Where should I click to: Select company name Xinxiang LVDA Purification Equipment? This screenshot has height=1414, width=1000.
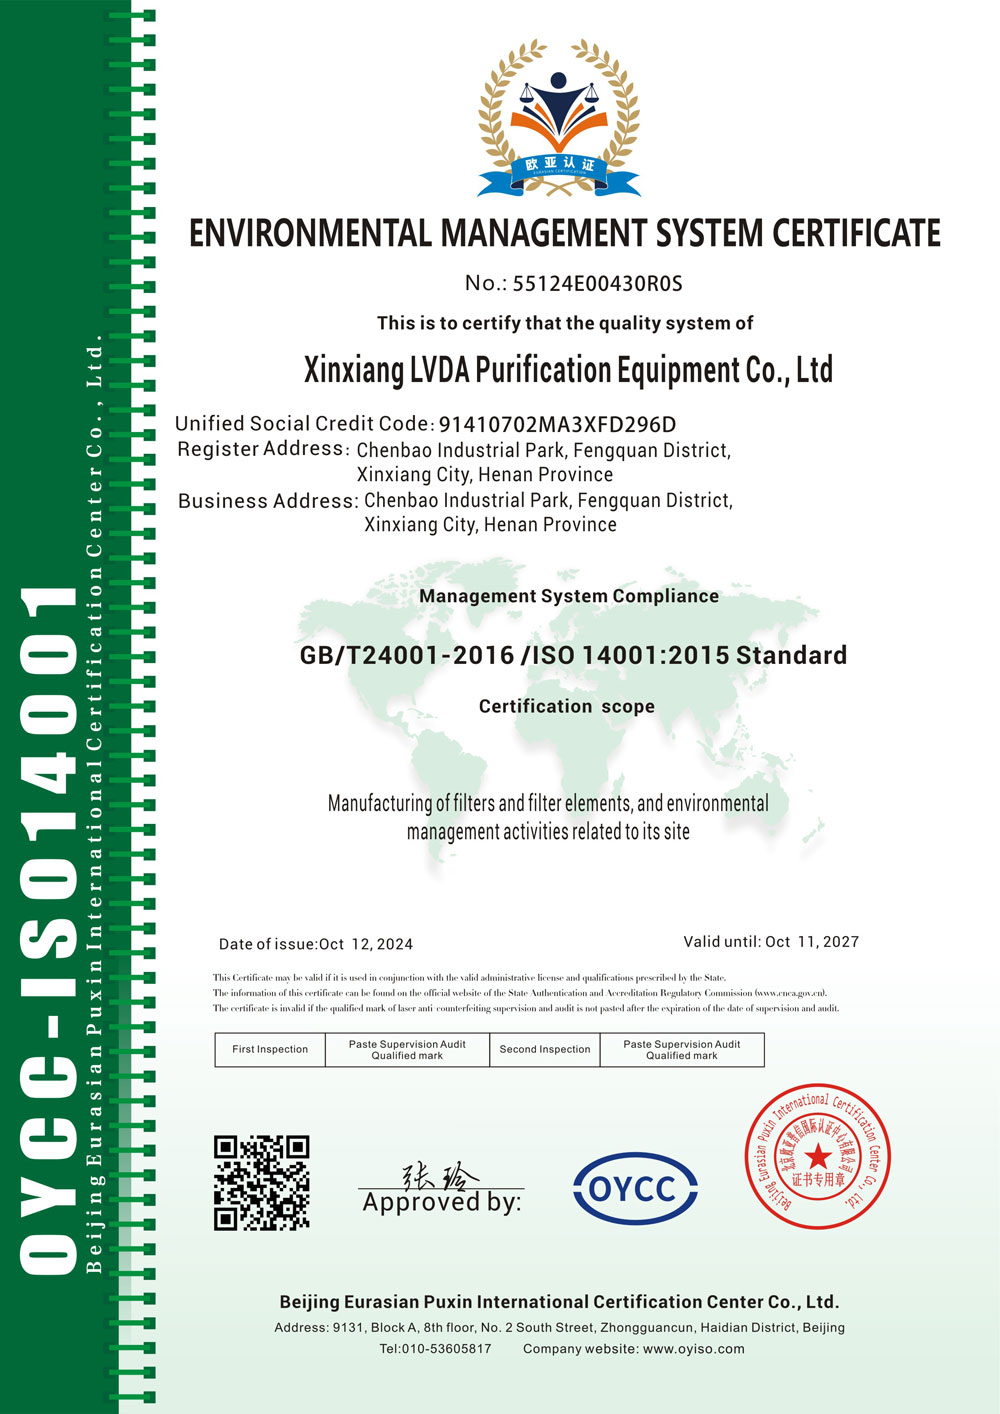568,370
